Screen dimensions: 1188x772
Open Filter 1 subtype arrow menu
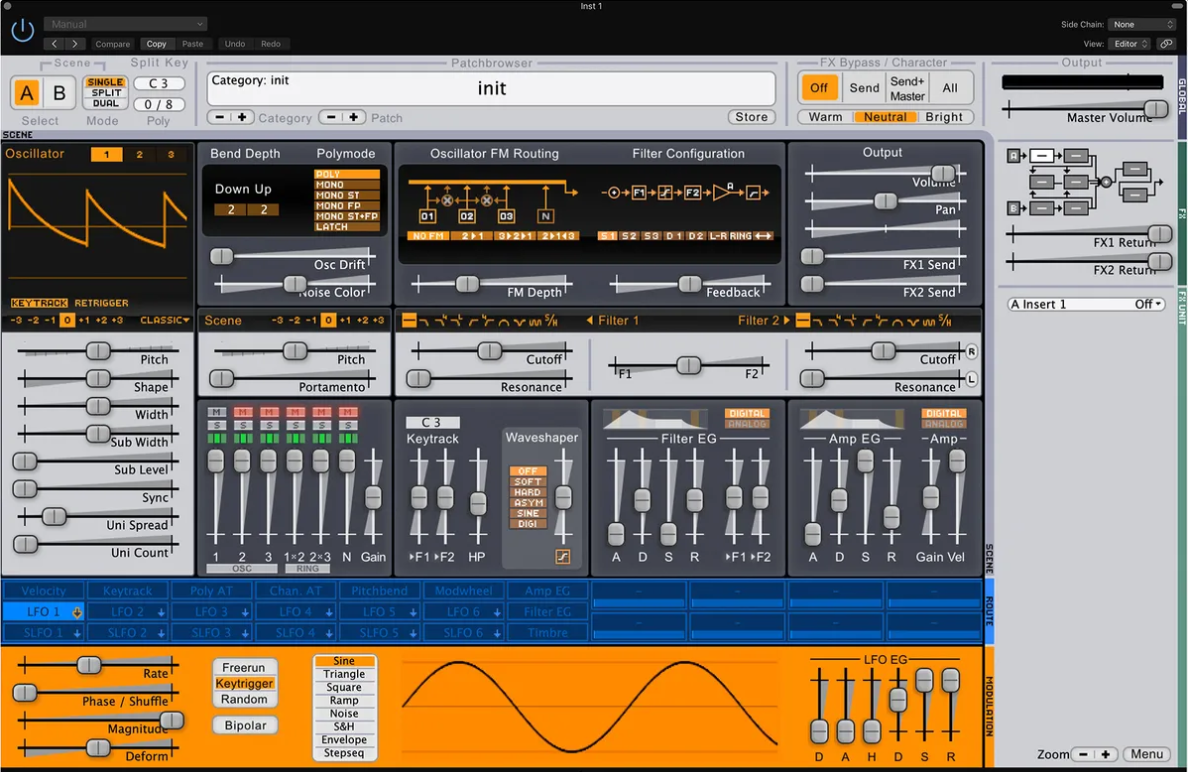point(589,320)
